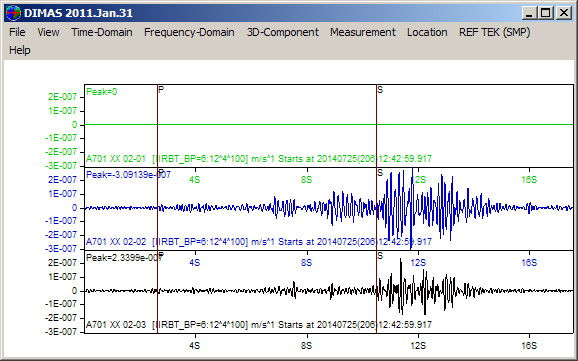This screenshot has width=578, height=361.
Task: Open the File menu
Action: 17,32
